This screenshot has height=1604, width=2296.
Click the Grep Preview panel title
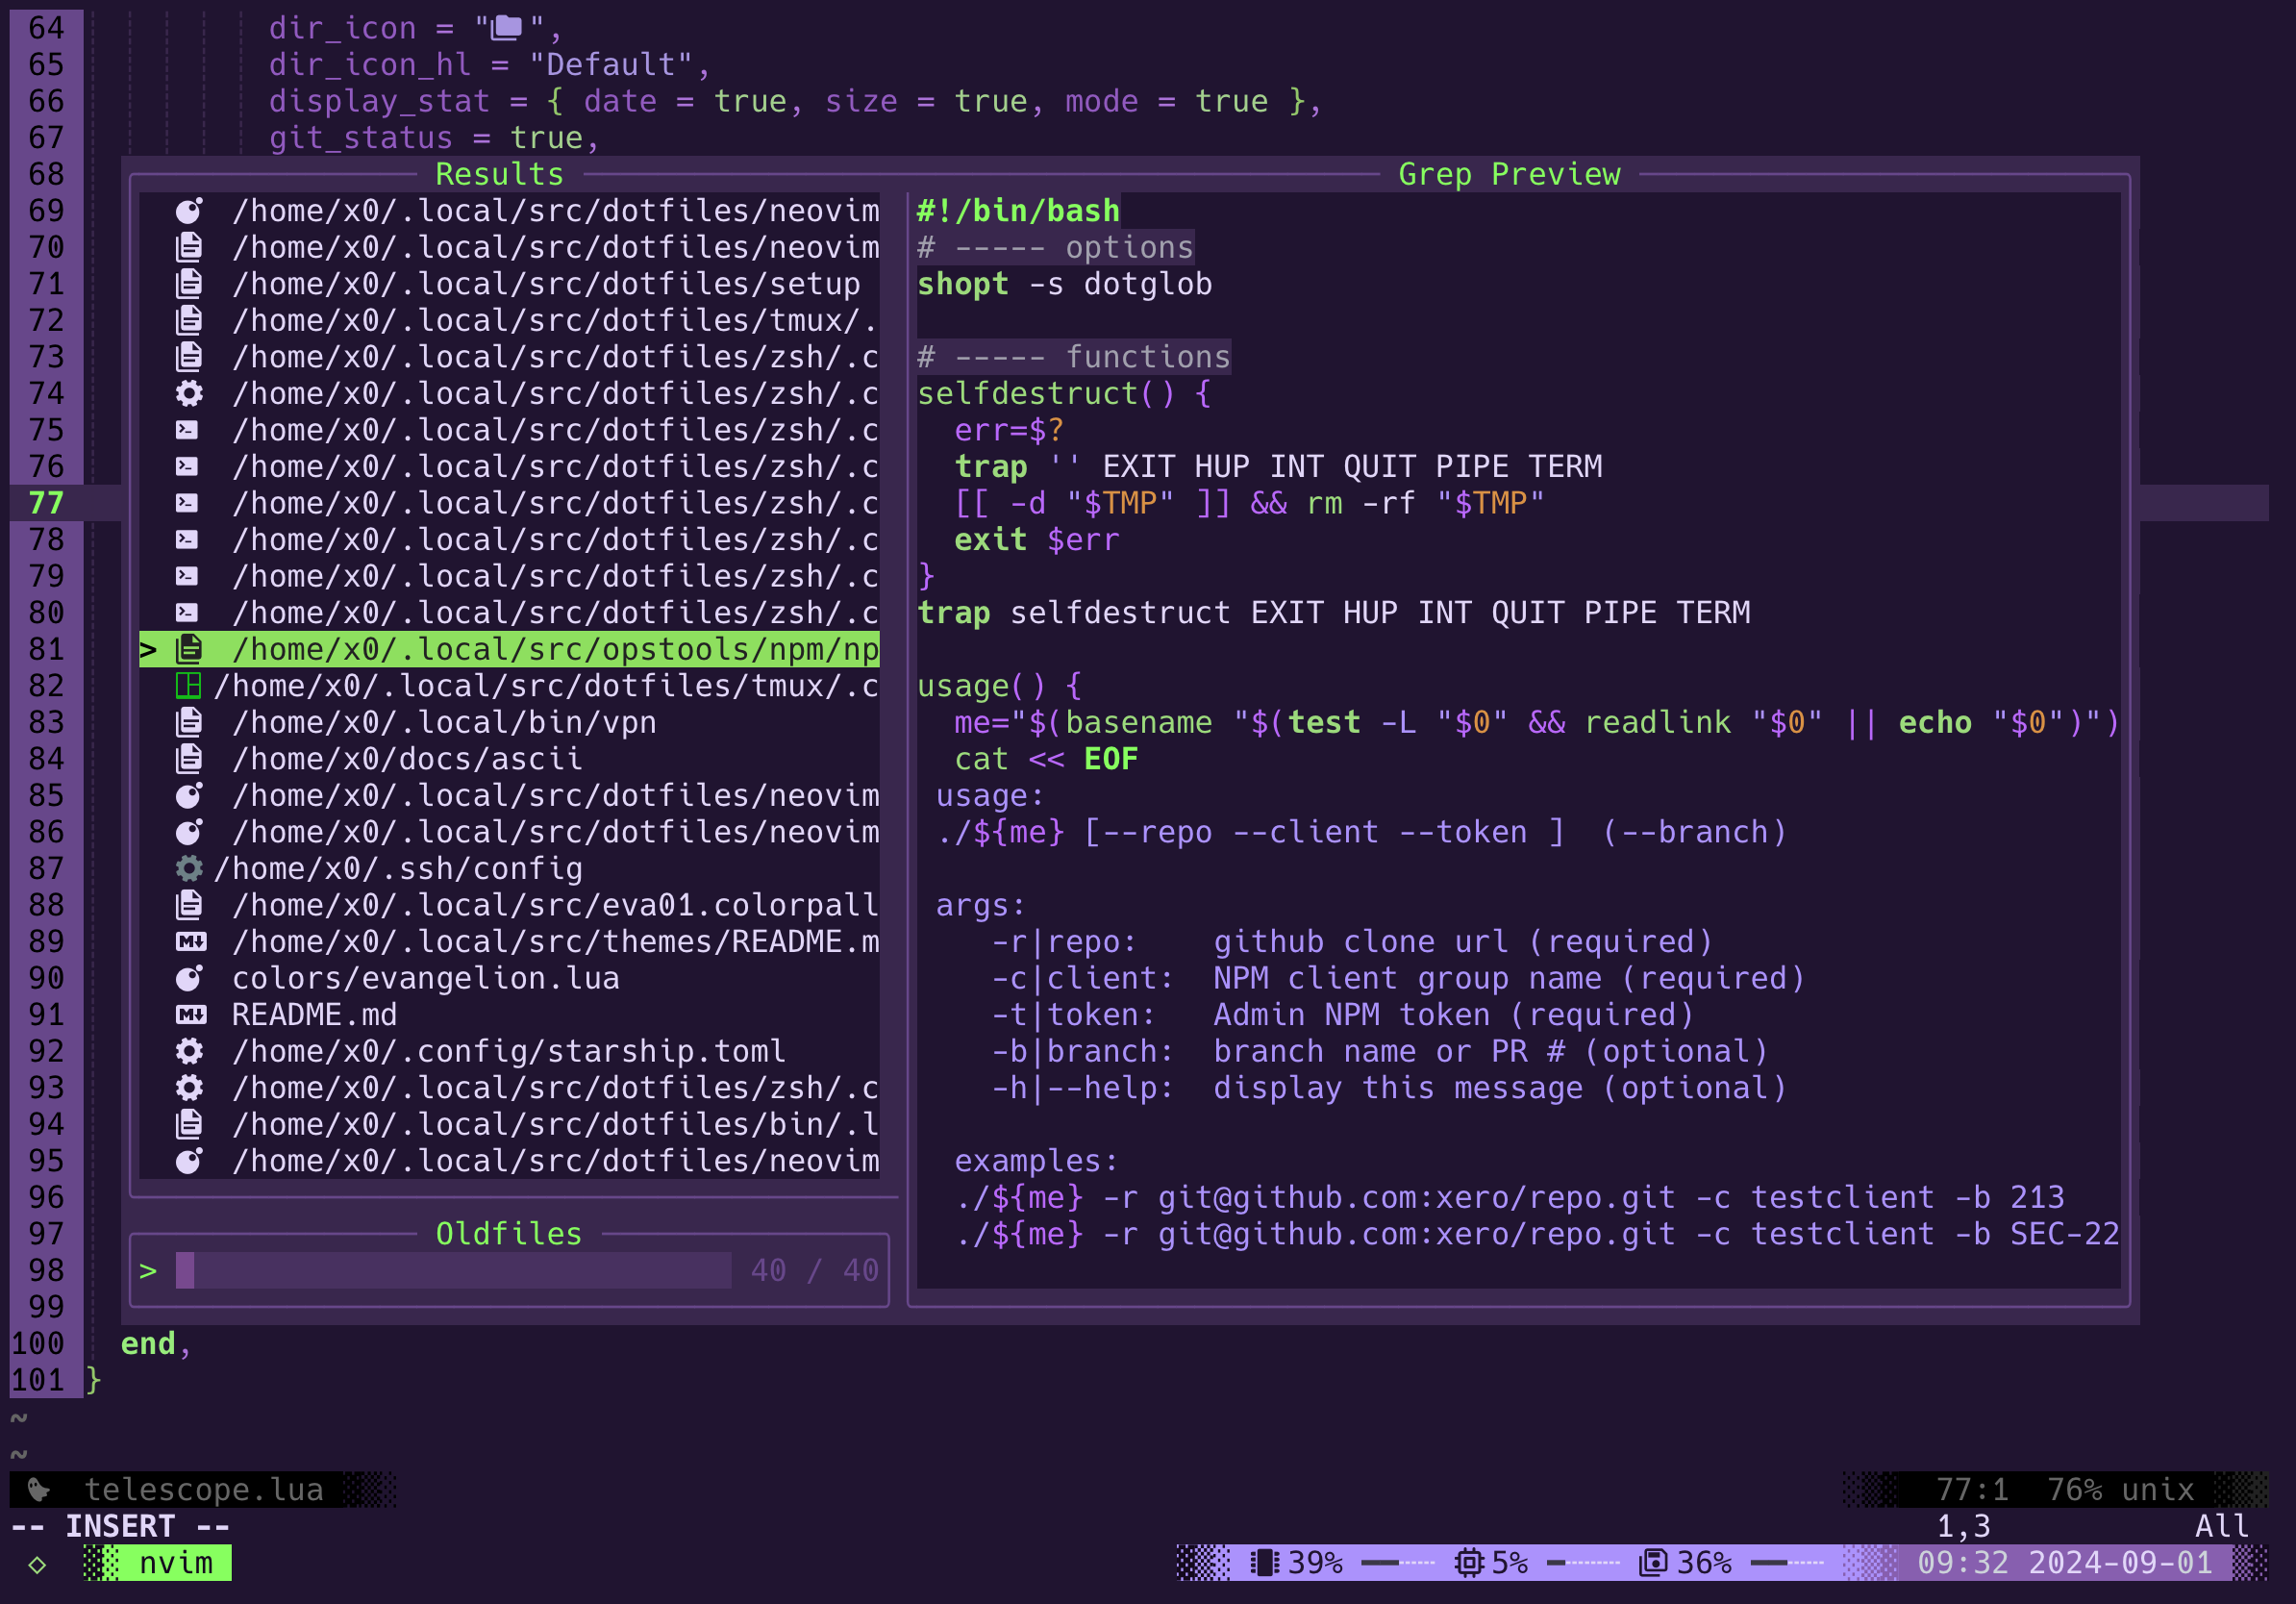tap(1508, 174)
